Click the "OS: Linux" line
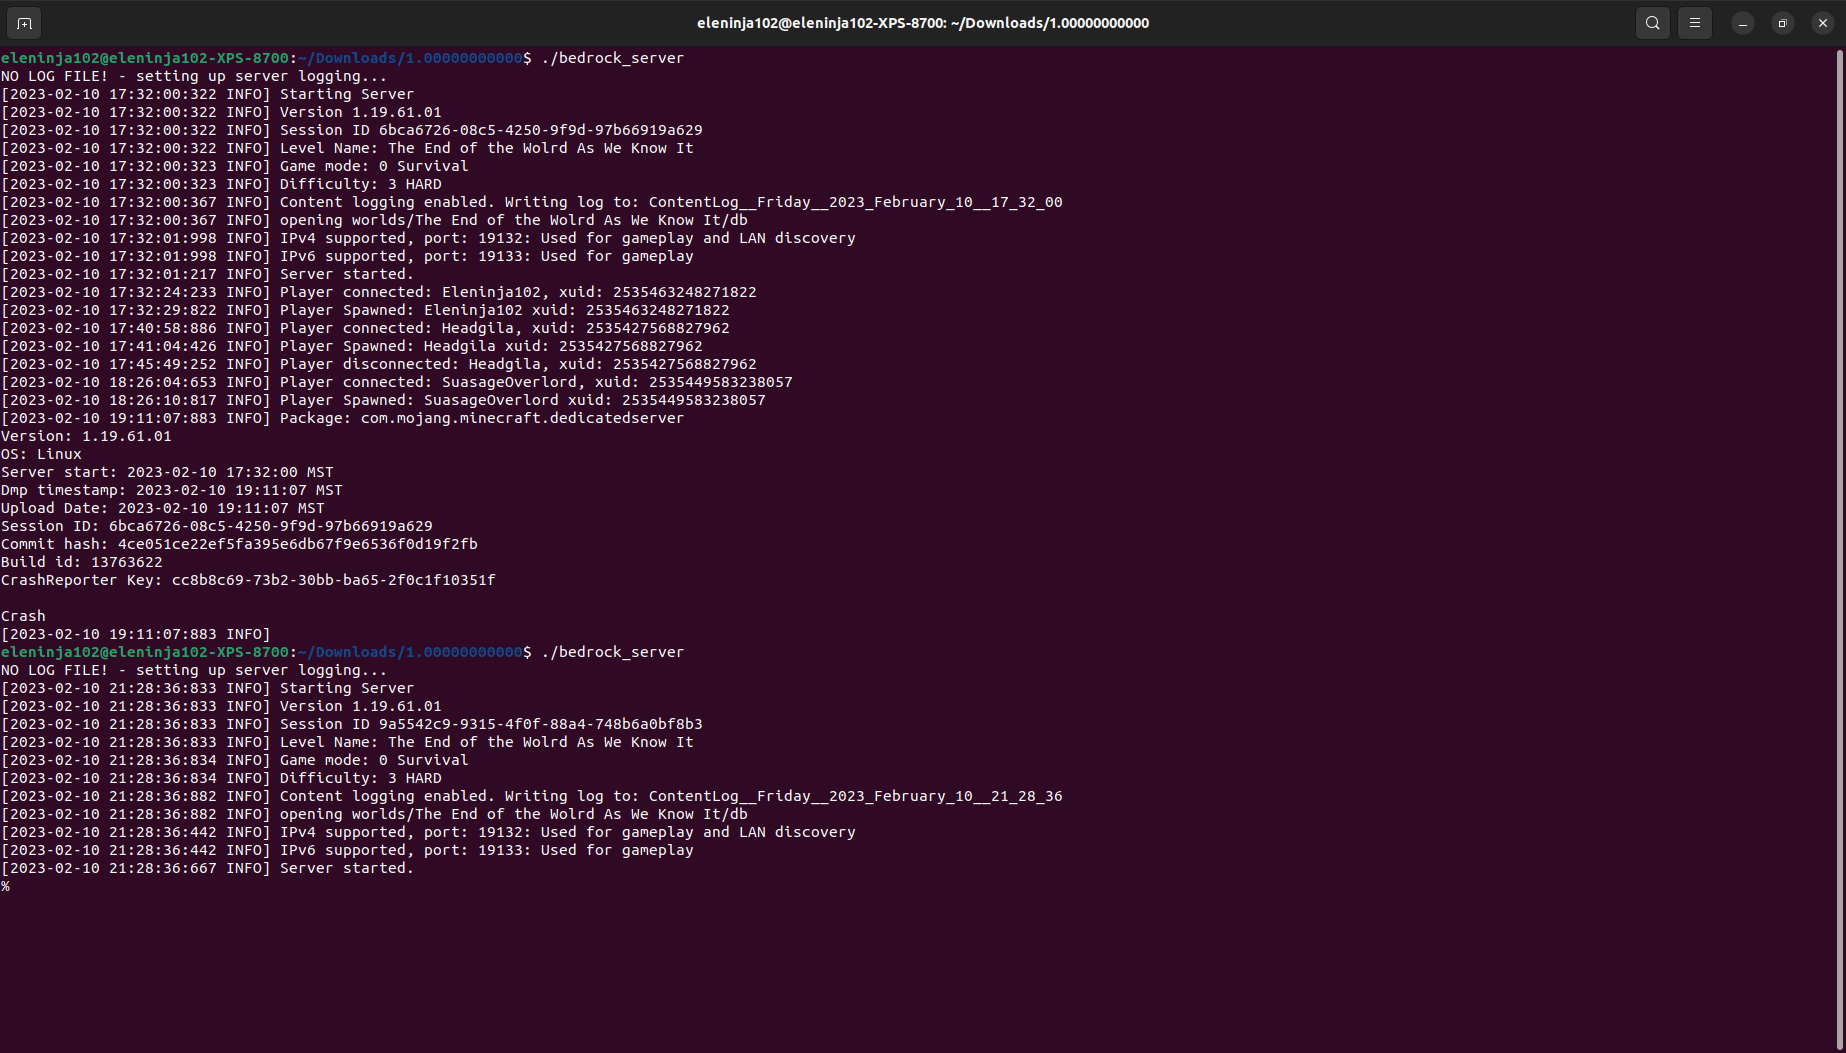Image resolution: width=1846 pixels, height=1053 pixels. pos(42,454)
